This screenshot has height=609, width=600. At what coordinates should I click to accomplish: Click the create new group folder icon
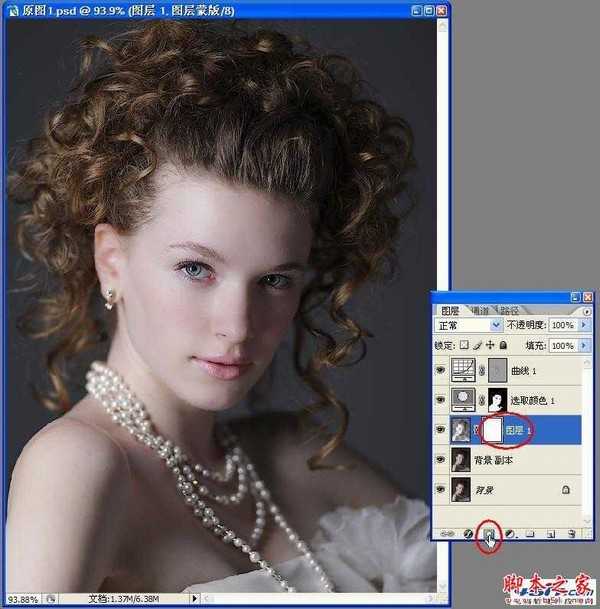tap(530, 534)
